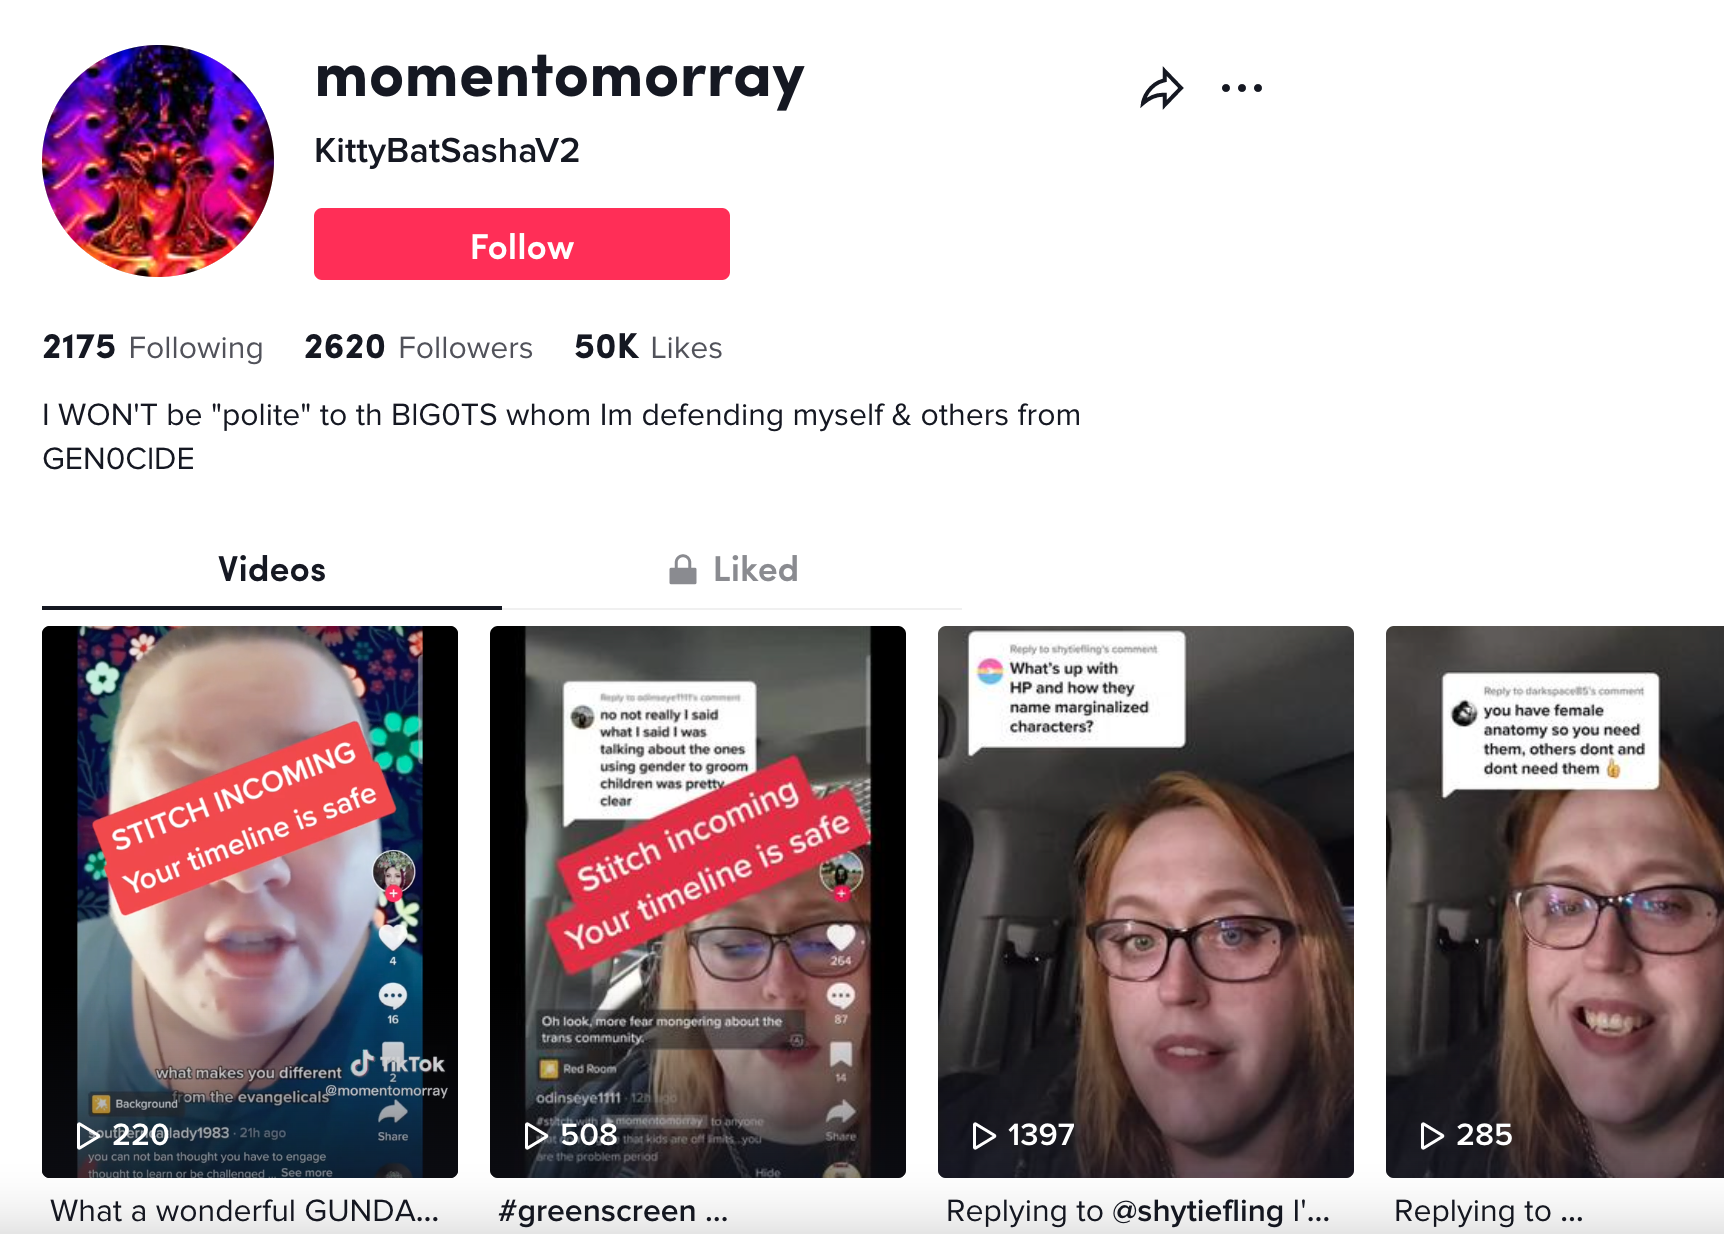Click play icon on 285-views video
Screen dimensions: 1724x1234
(1433, 1135)
